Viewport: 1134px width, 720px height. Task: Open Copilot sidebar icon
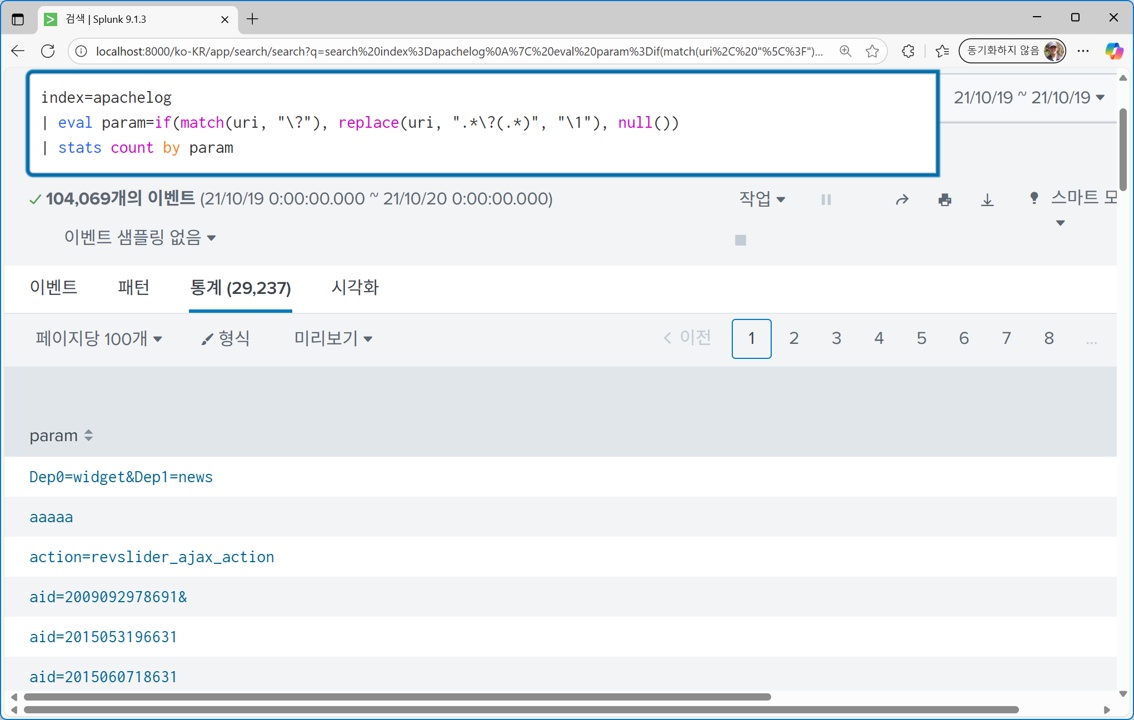point(1114,51)
